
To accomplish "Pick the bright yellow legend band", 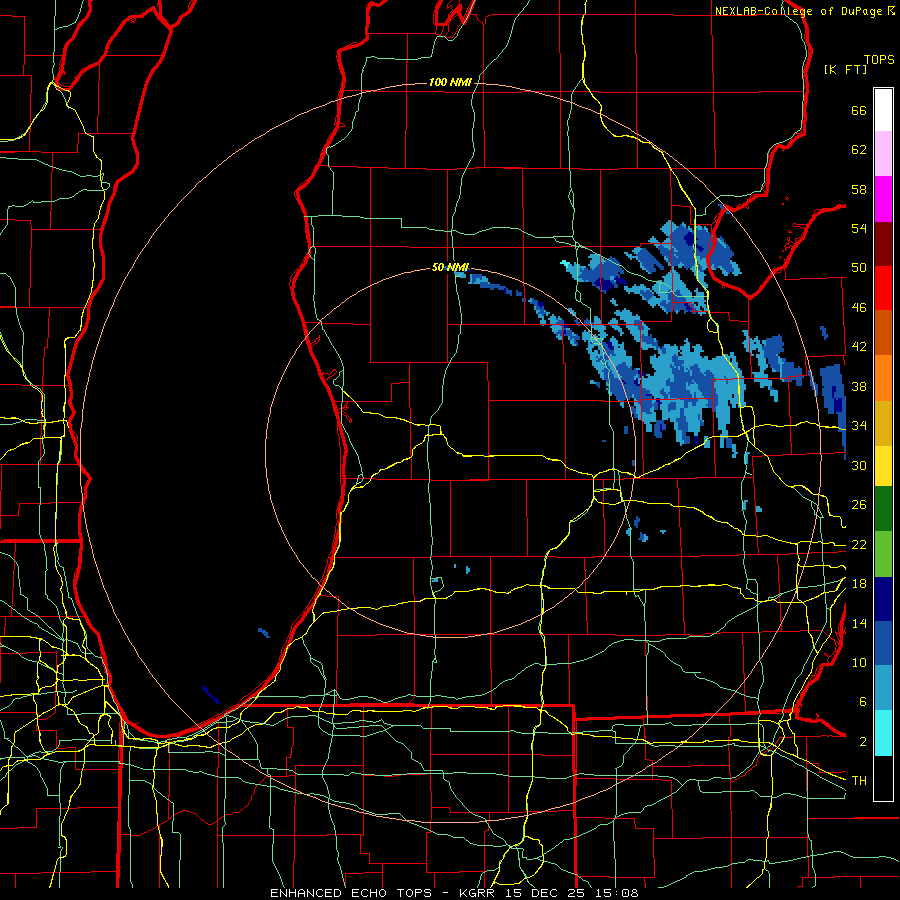I will pyautogui.click(x=883, y=465).
